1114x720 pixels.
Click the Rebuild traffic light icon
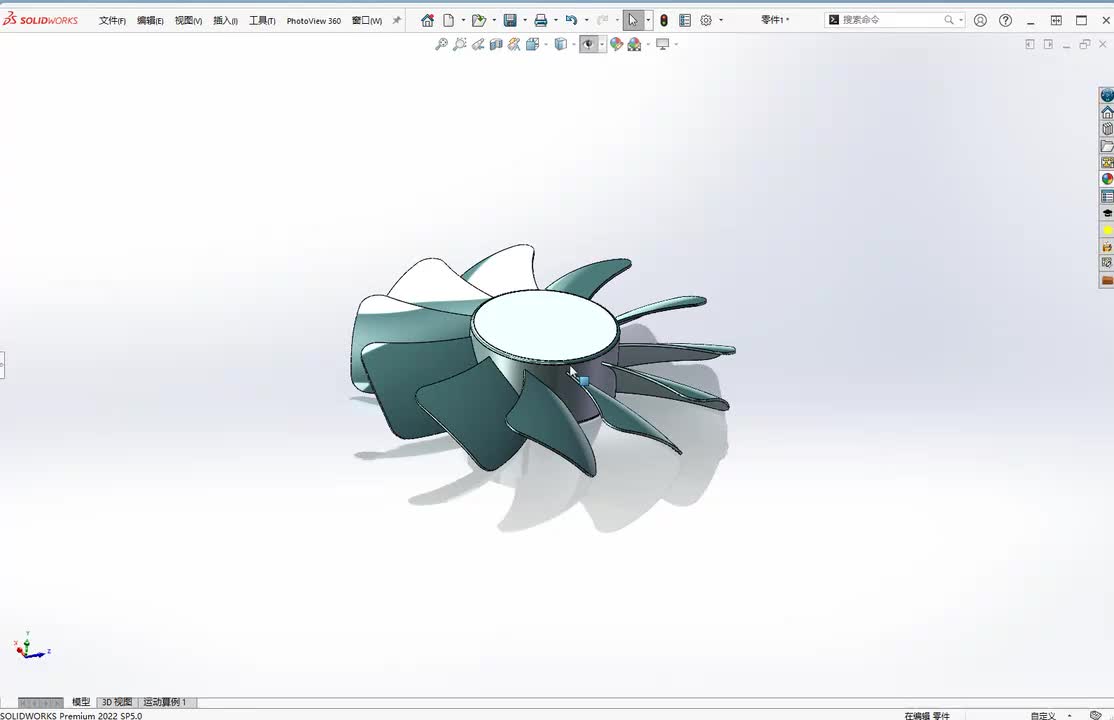[664, 21]
